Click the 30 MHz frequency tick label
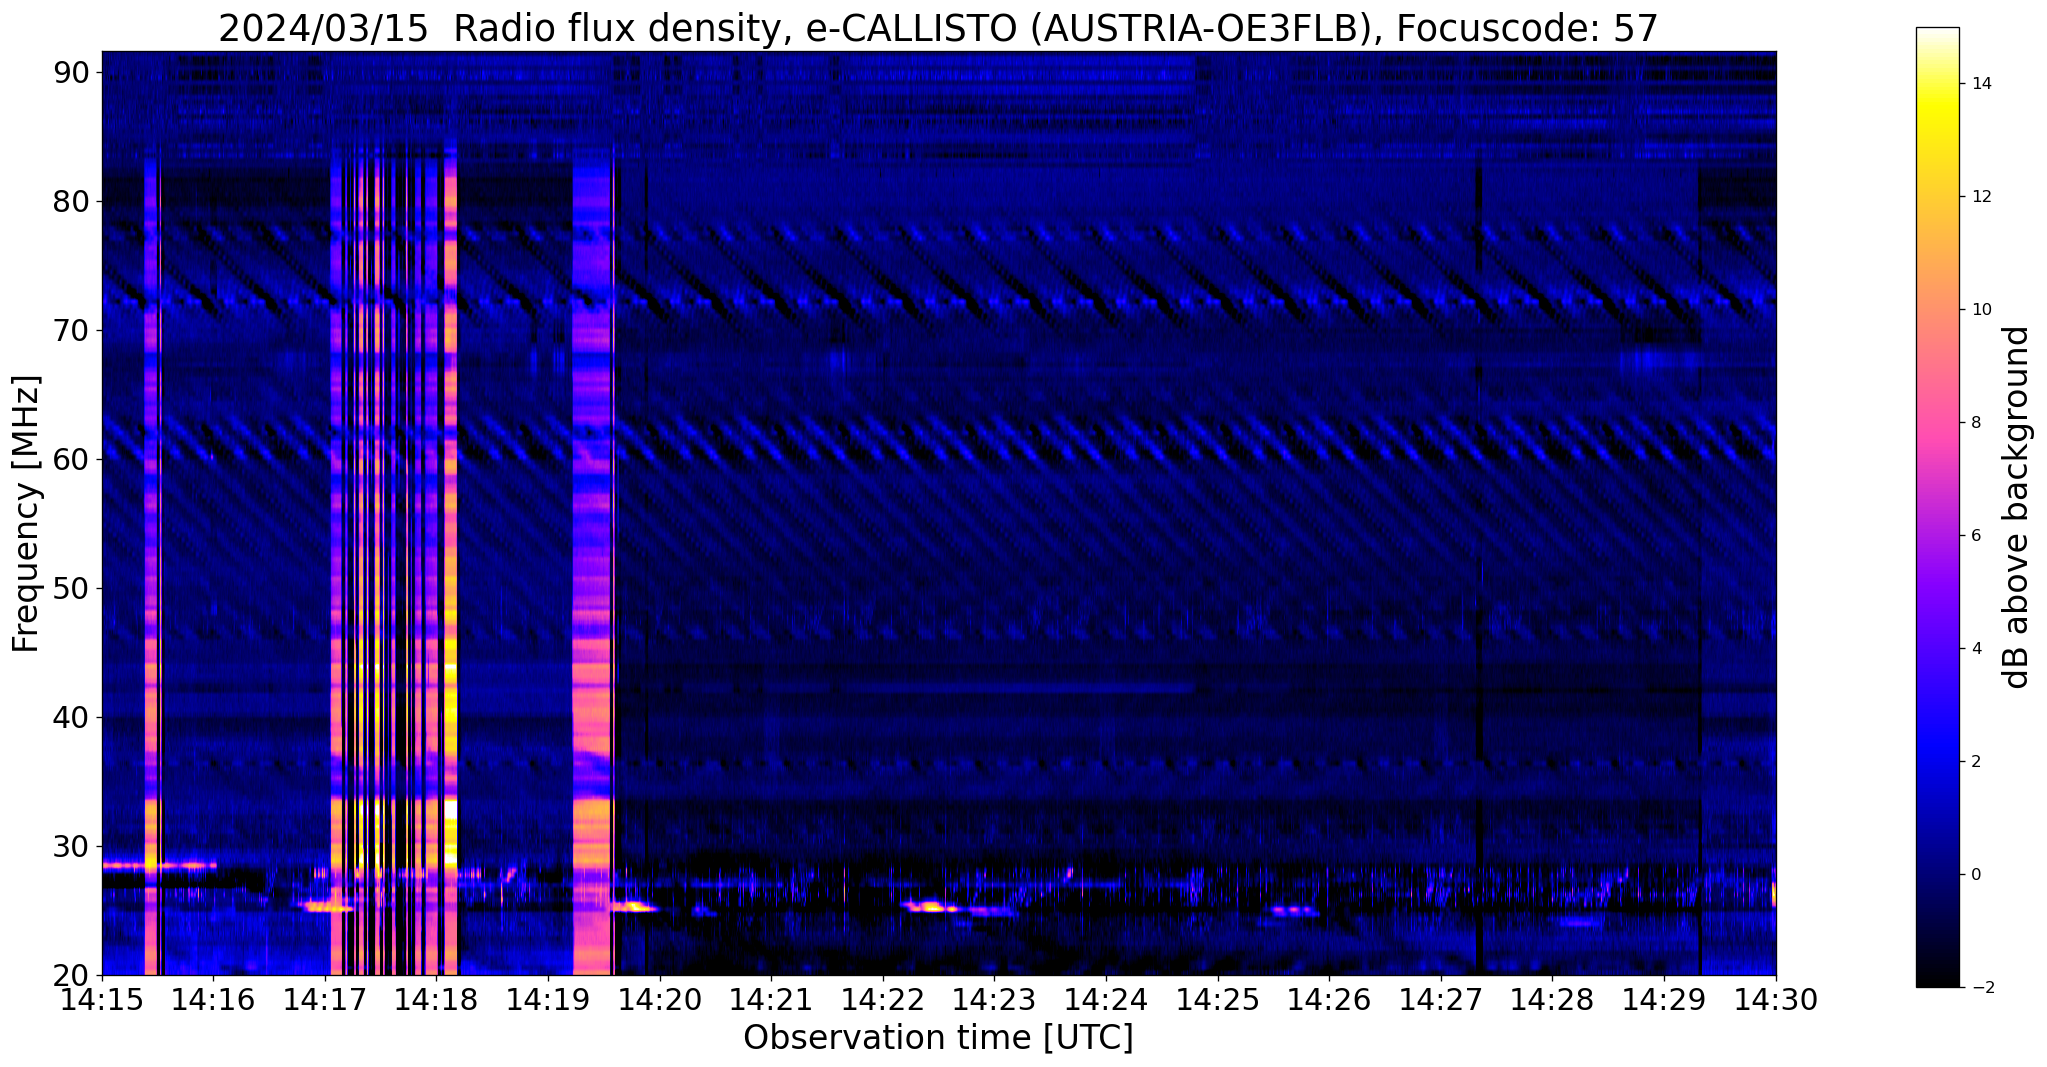This screenshot has width=2047, height=1067. coord(72,846)
